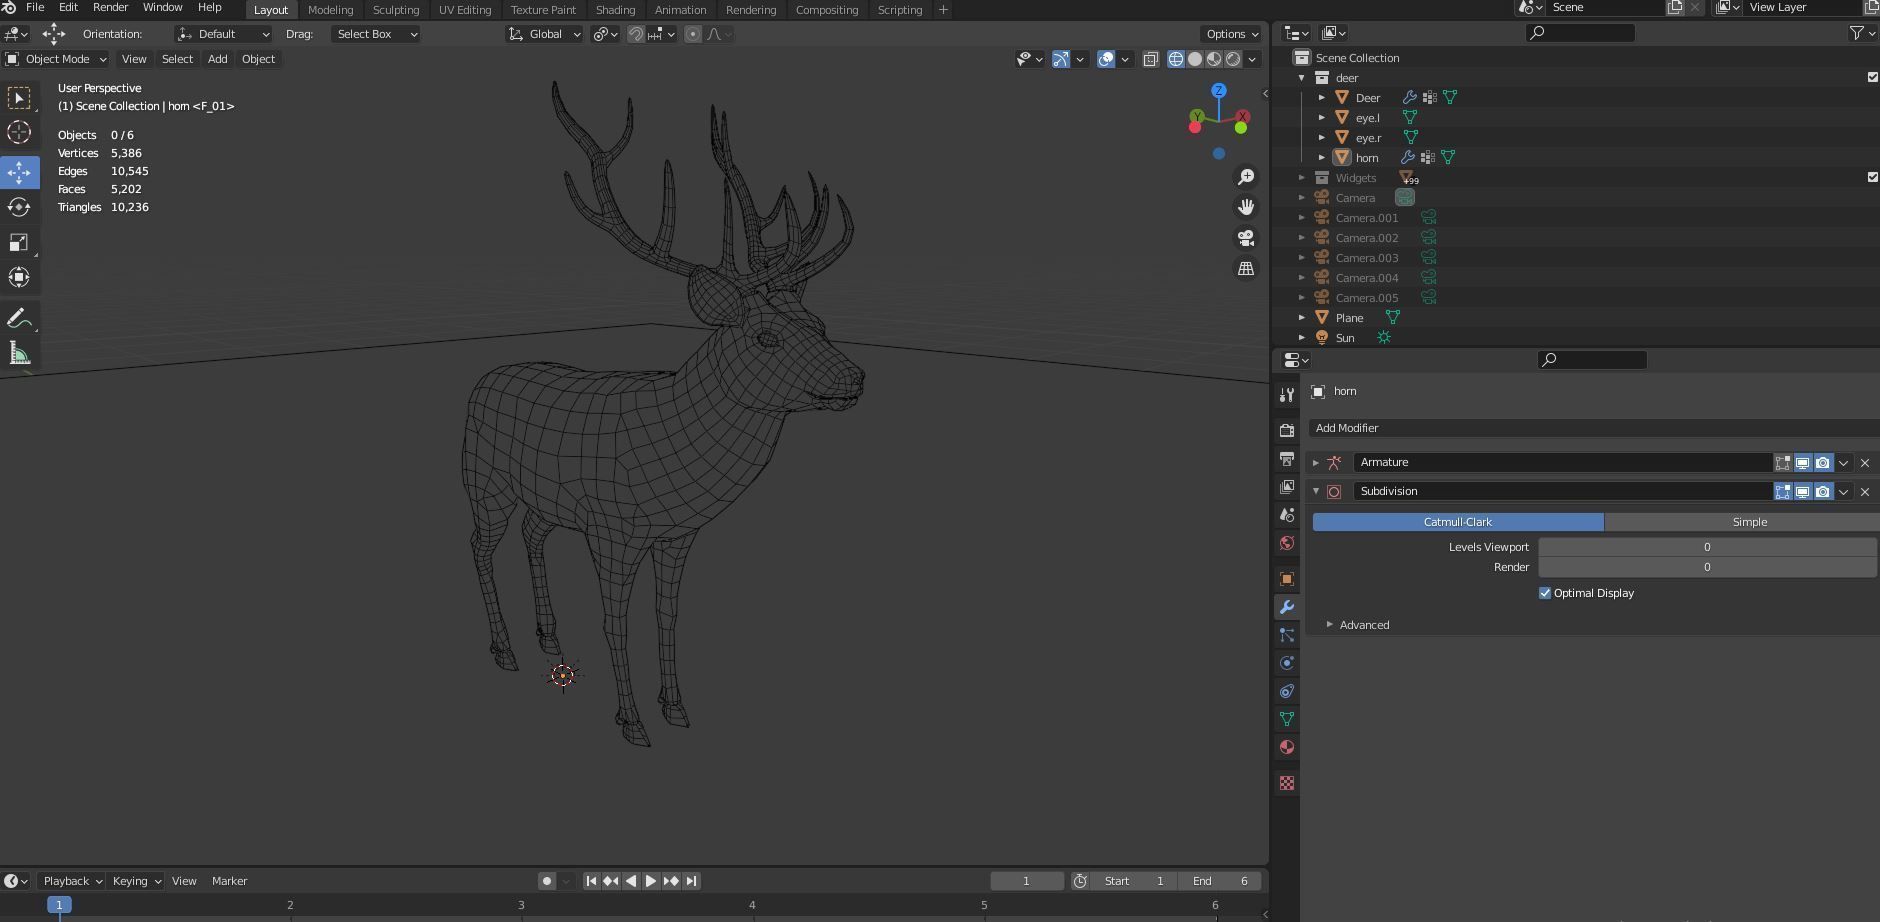Switch to the Shading workspace tab

click(615, 9)
